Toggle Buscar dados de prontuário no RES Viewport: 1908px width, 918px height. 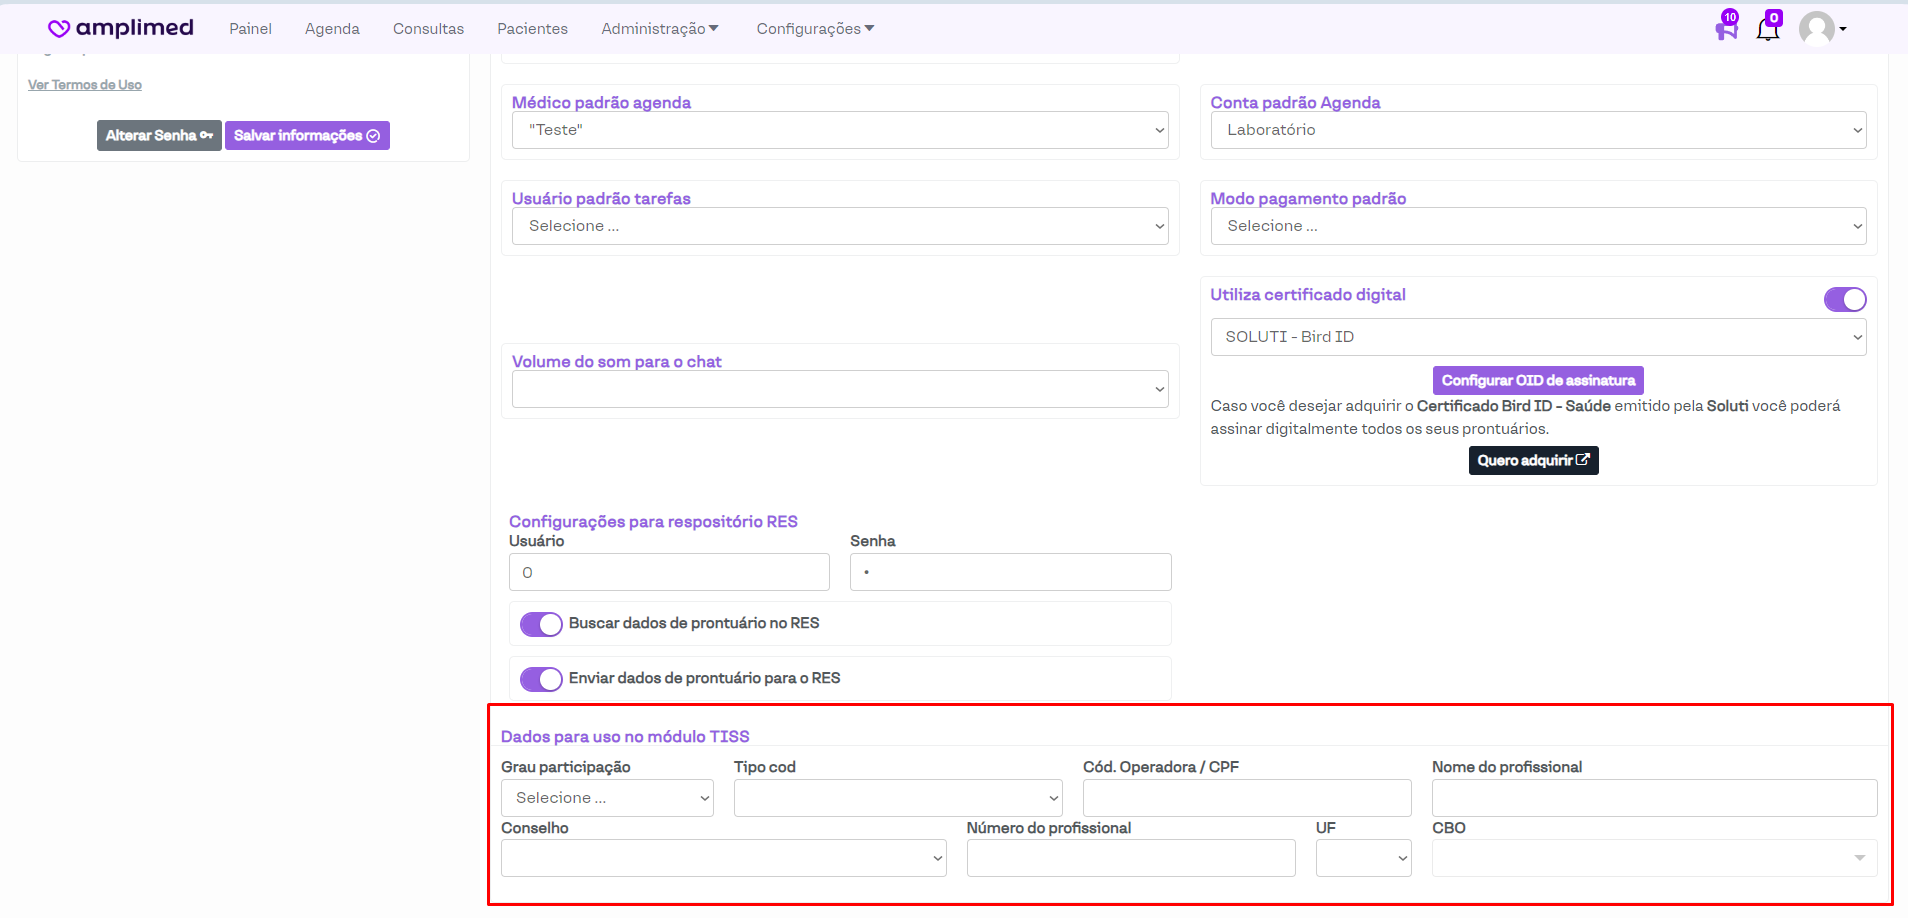[x=541, y=624]
